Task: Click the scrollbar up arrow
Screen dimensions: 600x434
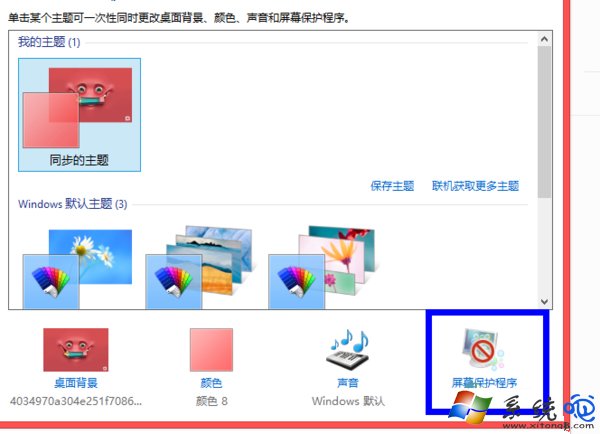Action: click(x=544, y=39)
